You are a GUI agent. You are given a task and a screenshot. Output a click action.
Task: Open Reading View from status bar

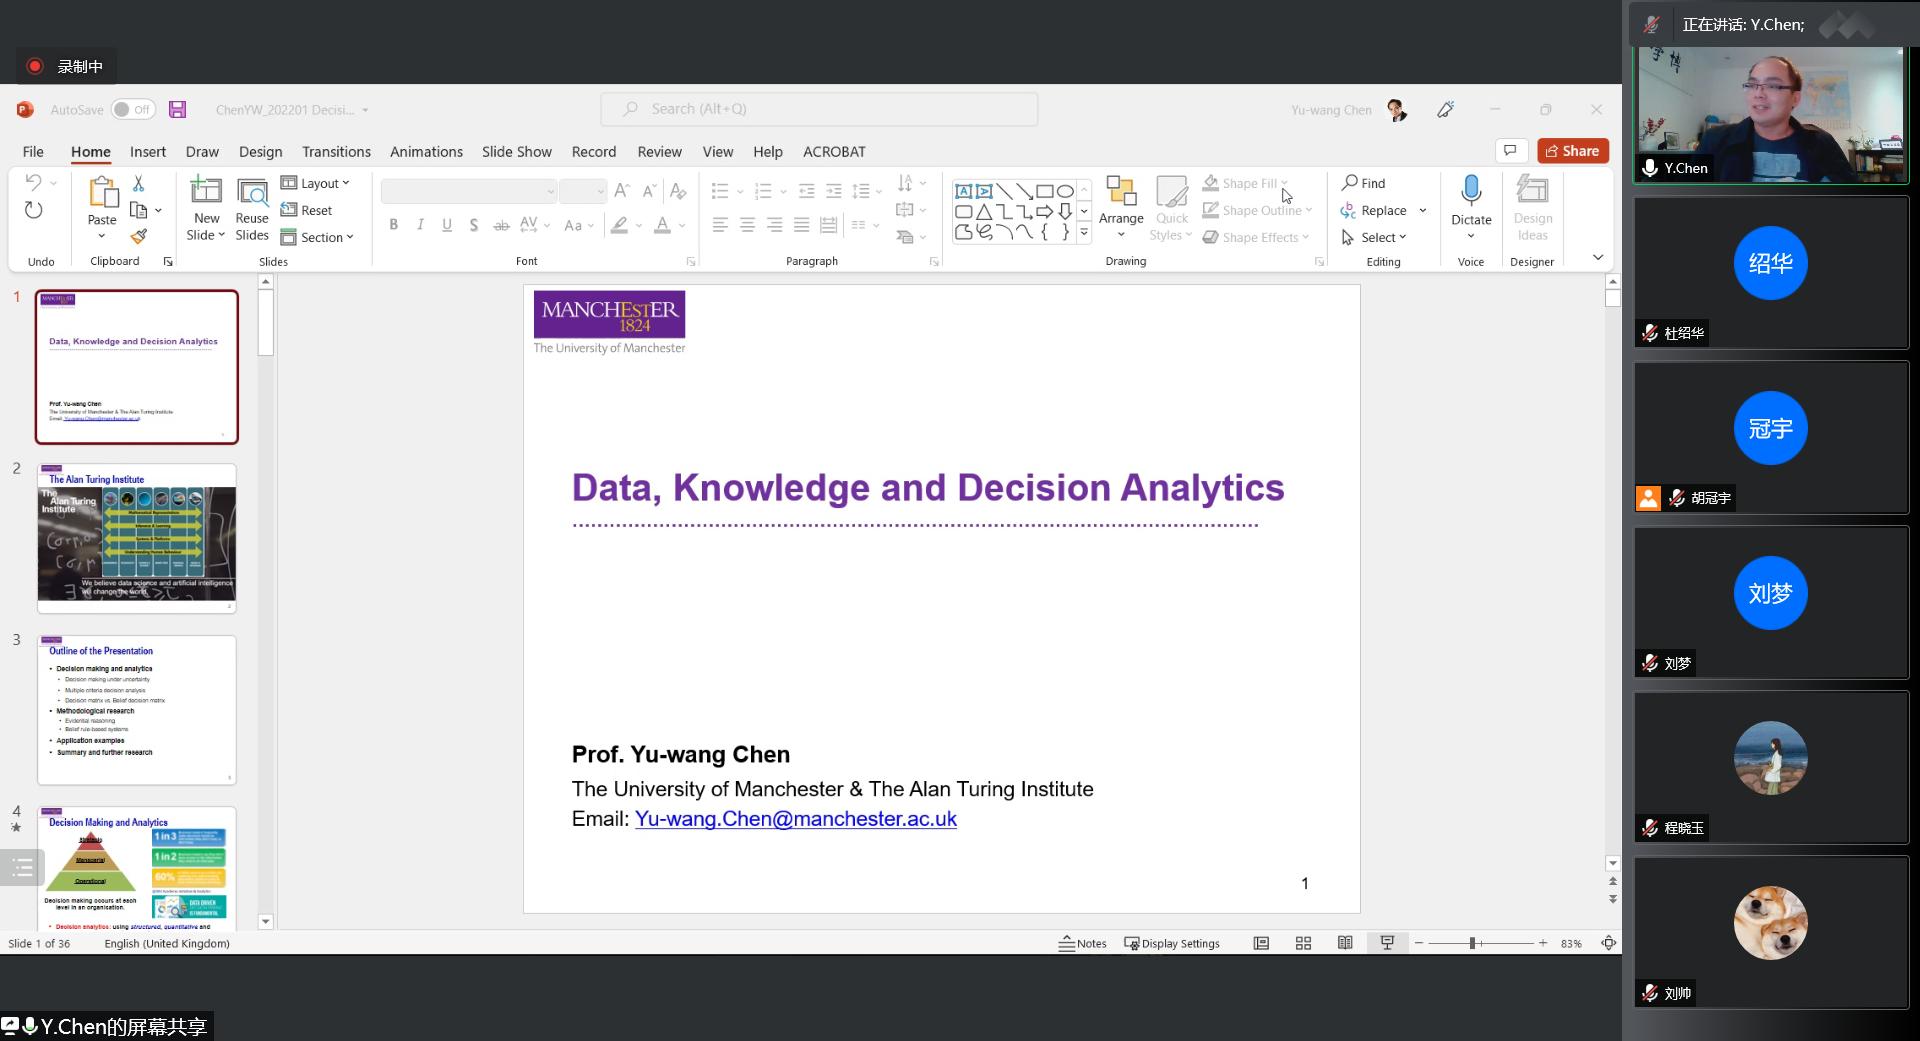click(1345, 943)
